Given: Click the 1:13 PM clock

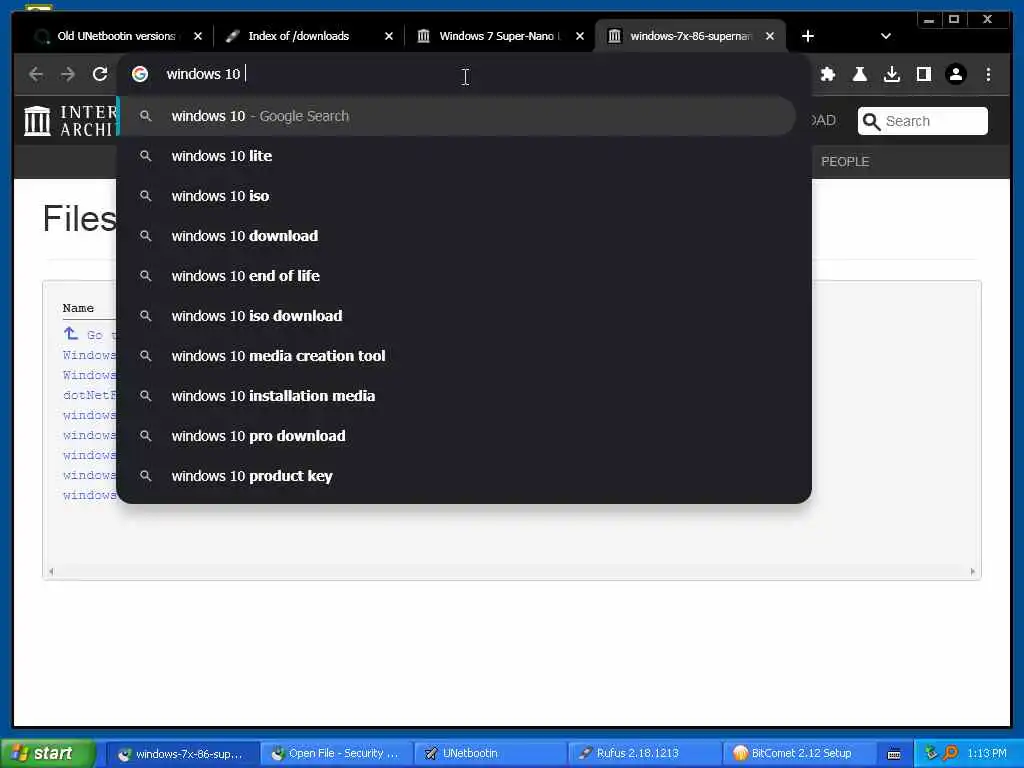Looking at the screenshot, I should tap(986, 754).
